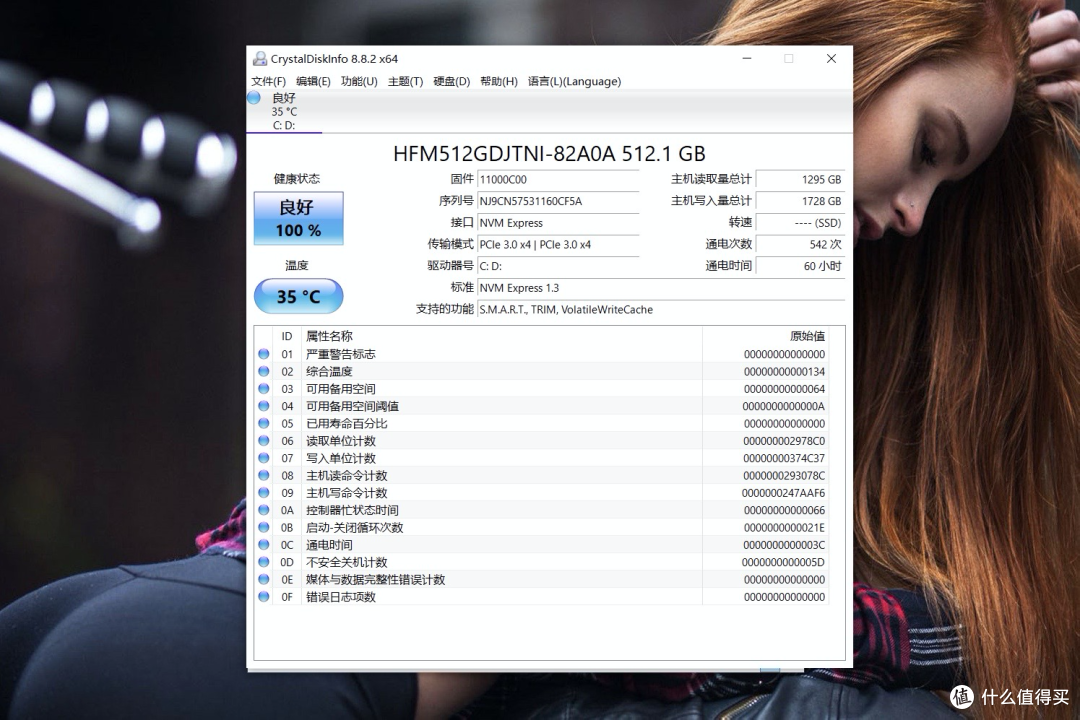Click raw value 0000000374C37

[784, 458]
